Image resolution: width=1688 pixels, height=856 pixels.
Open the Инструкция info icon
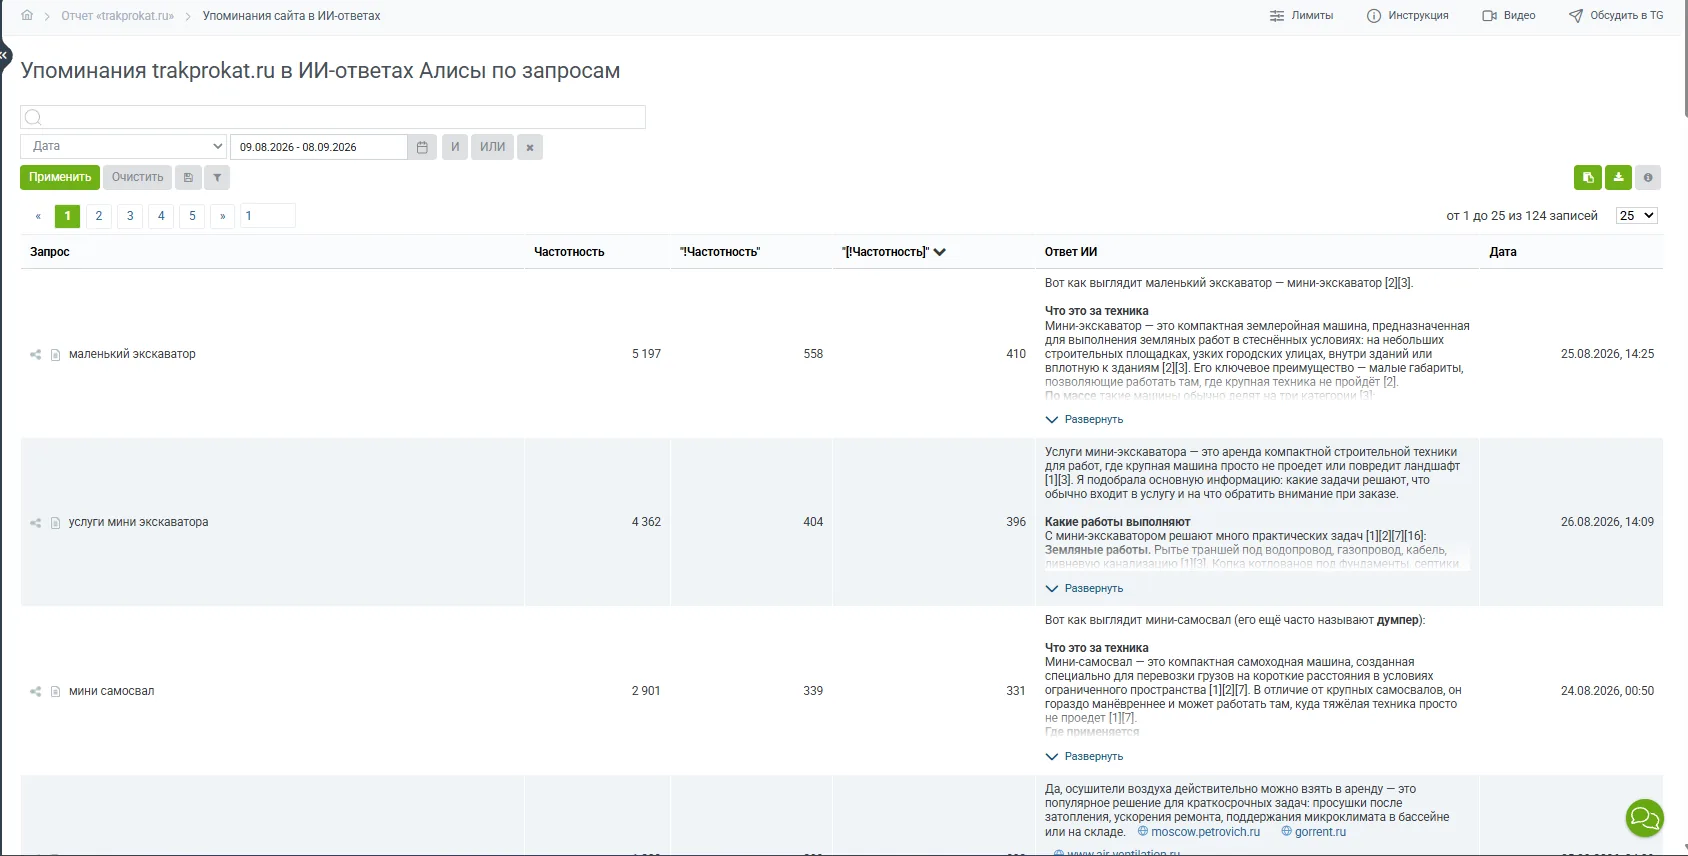coord(1374,16)
